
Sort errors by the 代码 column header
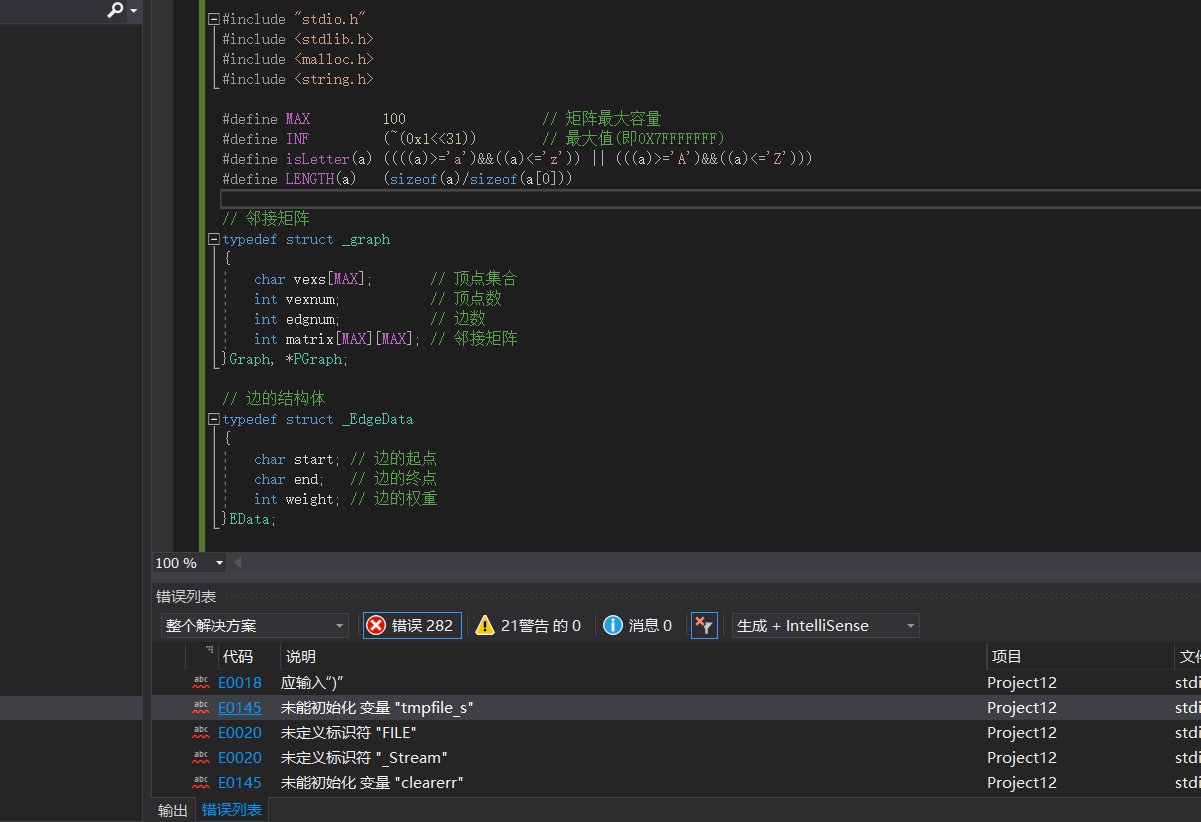238,656
